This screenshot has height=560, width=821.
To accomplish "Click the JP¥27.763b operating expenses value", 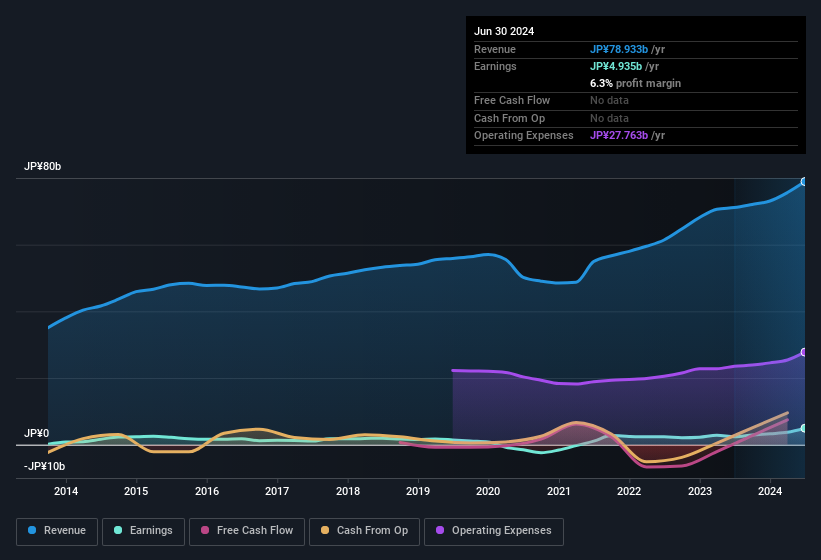I will click(619, 135).
